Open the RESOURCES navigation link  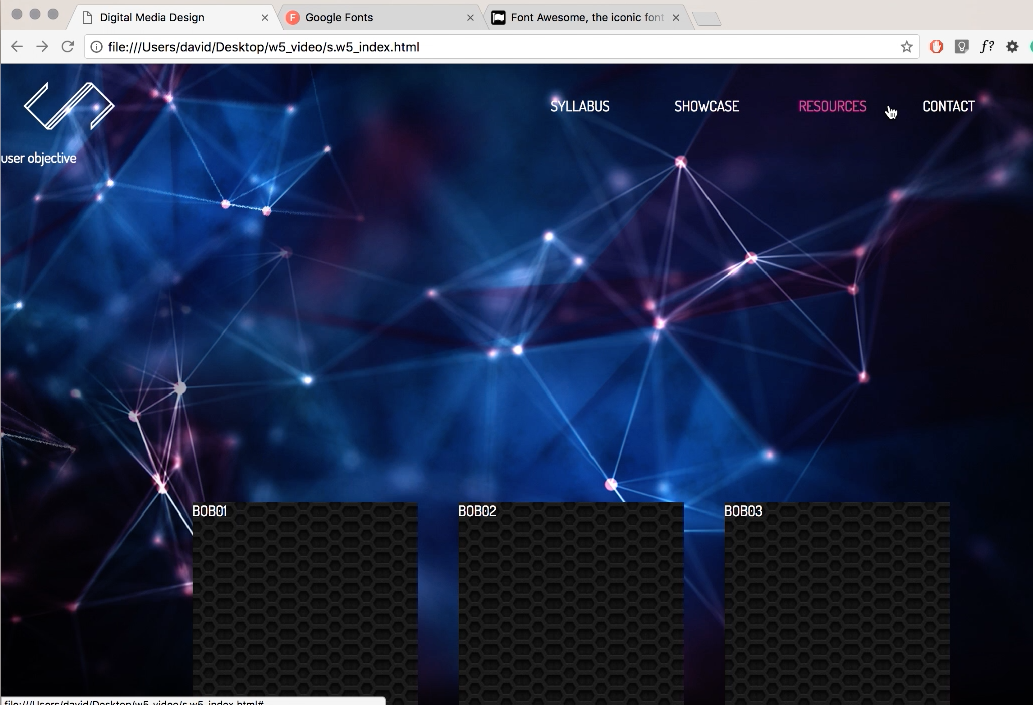pyautogui.click(x=832, y=106)
